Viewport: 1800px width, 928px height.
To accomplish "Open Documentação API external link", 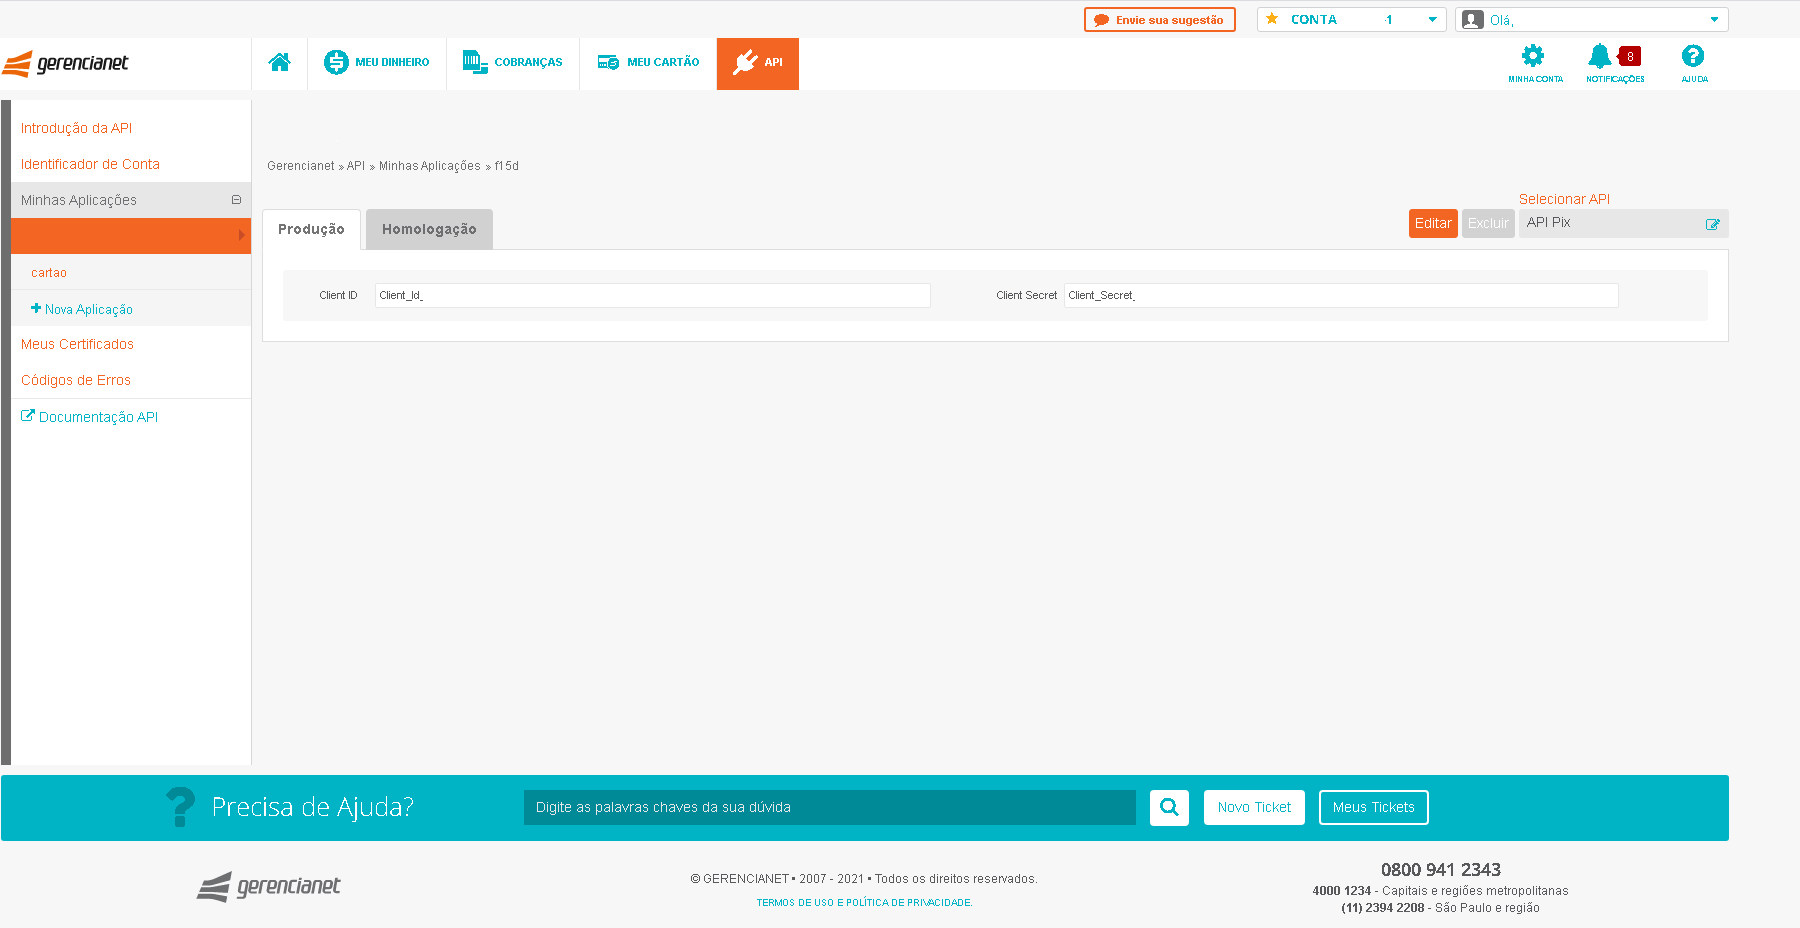I will pos(90,417).
